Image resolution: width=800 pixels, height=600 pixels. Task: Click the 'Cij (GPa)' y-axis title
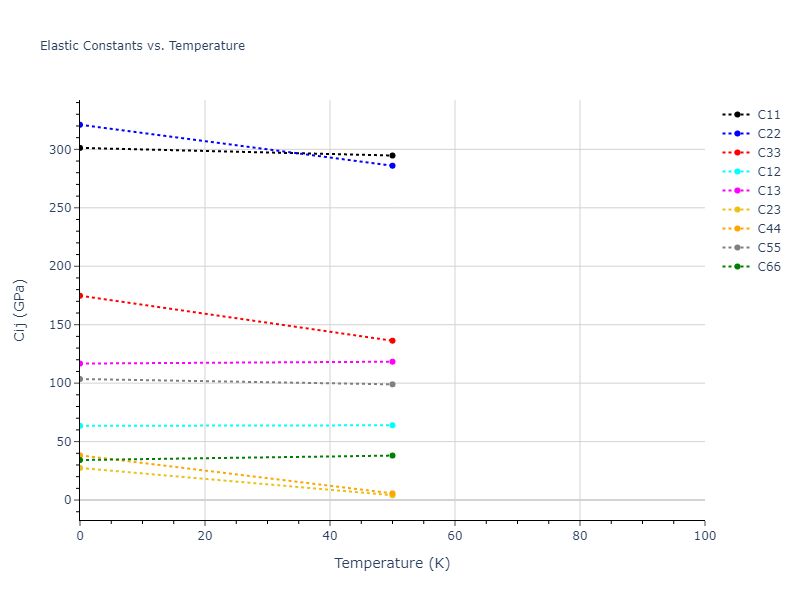click(20, 309)
